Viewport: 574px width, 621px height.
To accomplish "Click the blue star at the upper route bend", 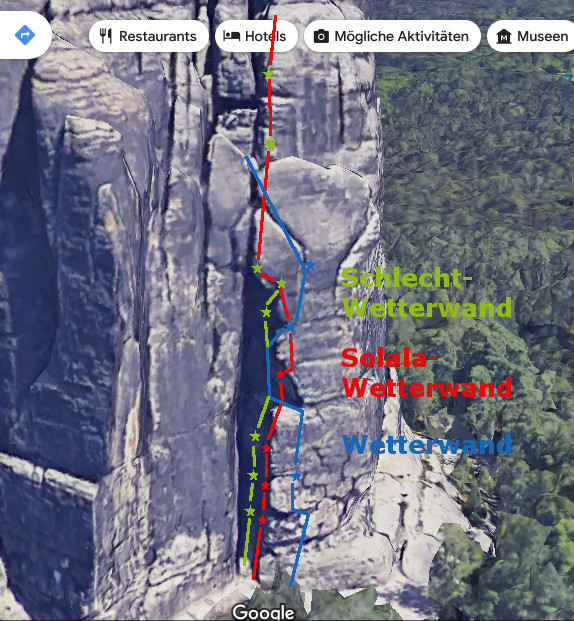I will (310, 265).
